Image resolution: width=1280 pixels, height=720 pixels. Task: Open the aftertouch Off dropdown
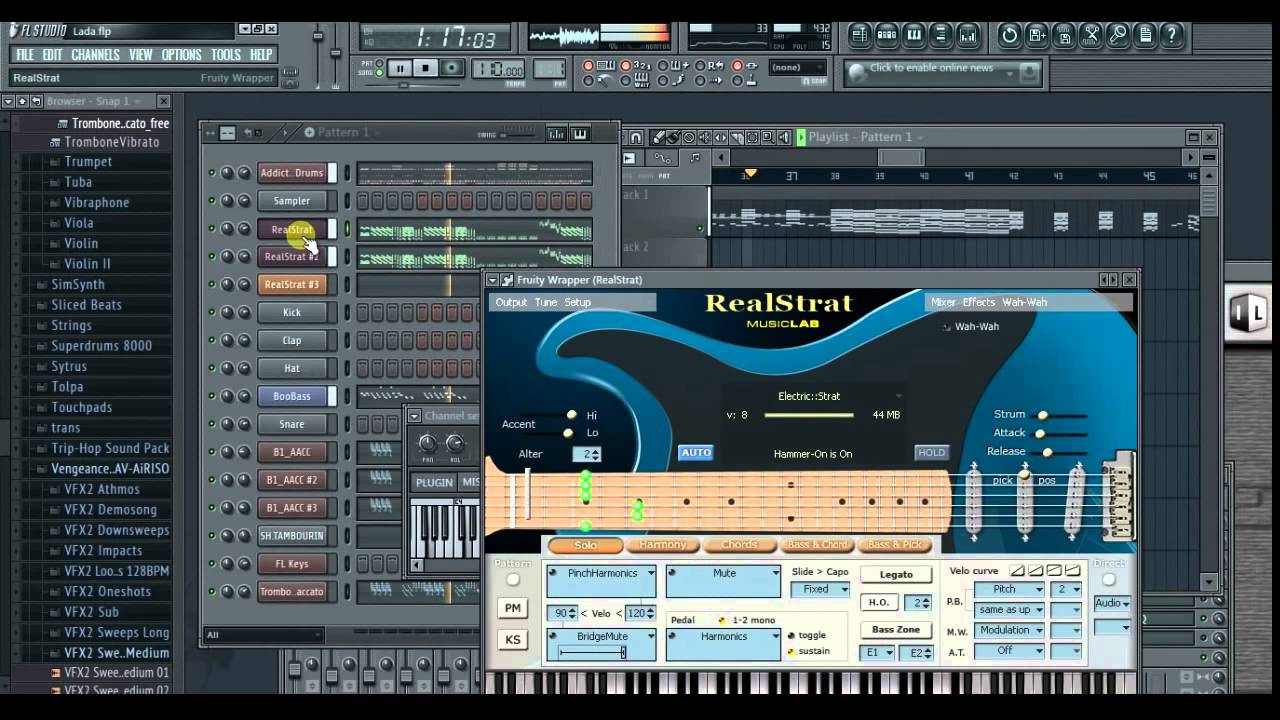[x=1011, y=651]
